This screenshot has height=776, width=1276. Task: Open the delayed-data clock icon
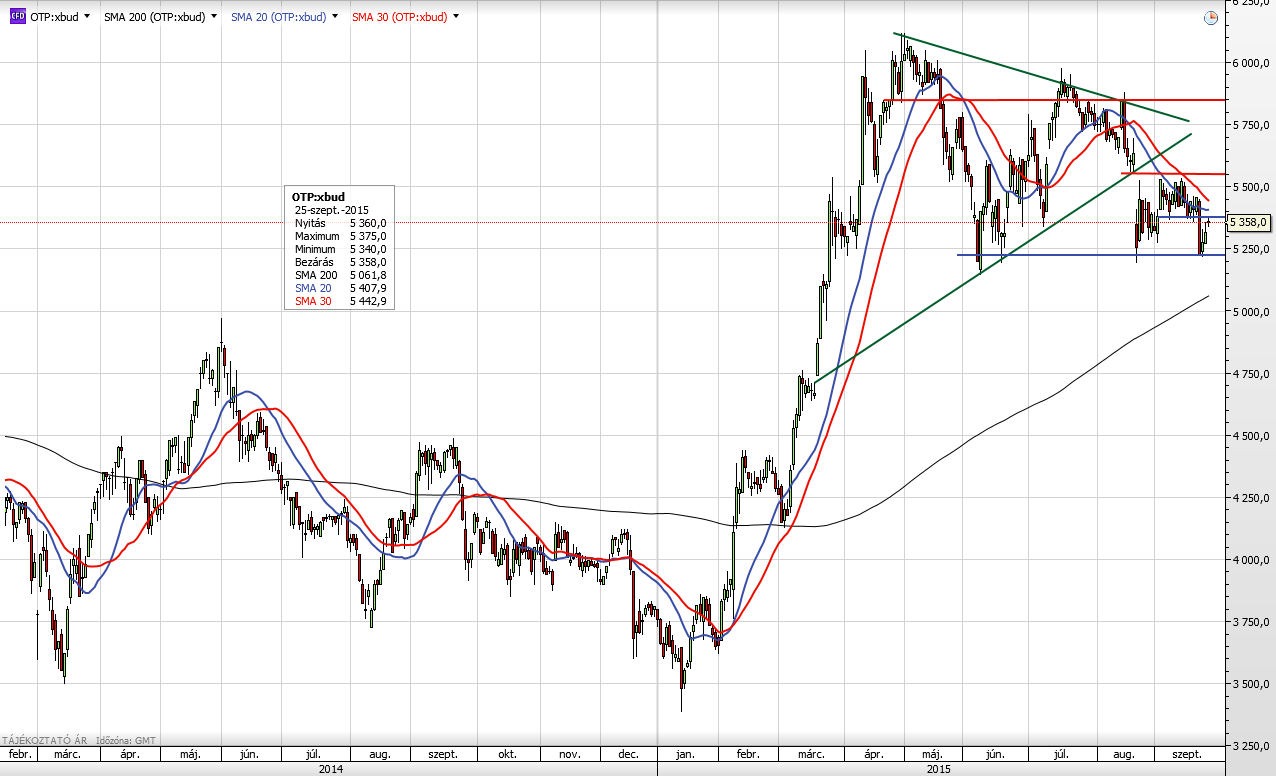coord(1211,17)
